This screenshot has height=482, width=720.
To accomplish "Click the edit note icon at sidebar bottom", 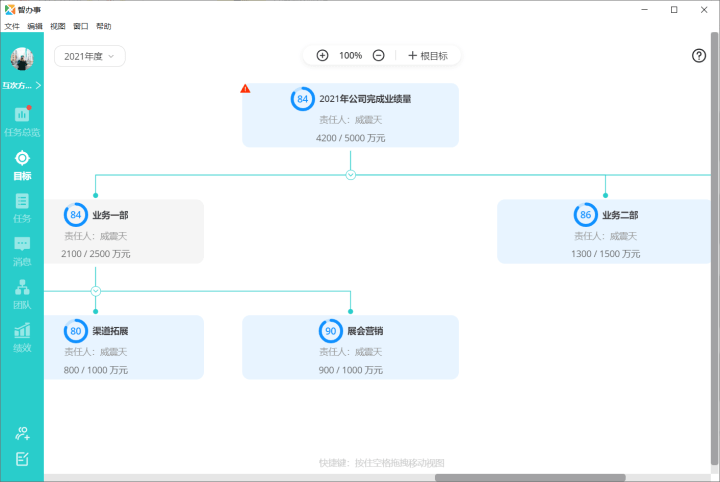I will click(22, 459).
